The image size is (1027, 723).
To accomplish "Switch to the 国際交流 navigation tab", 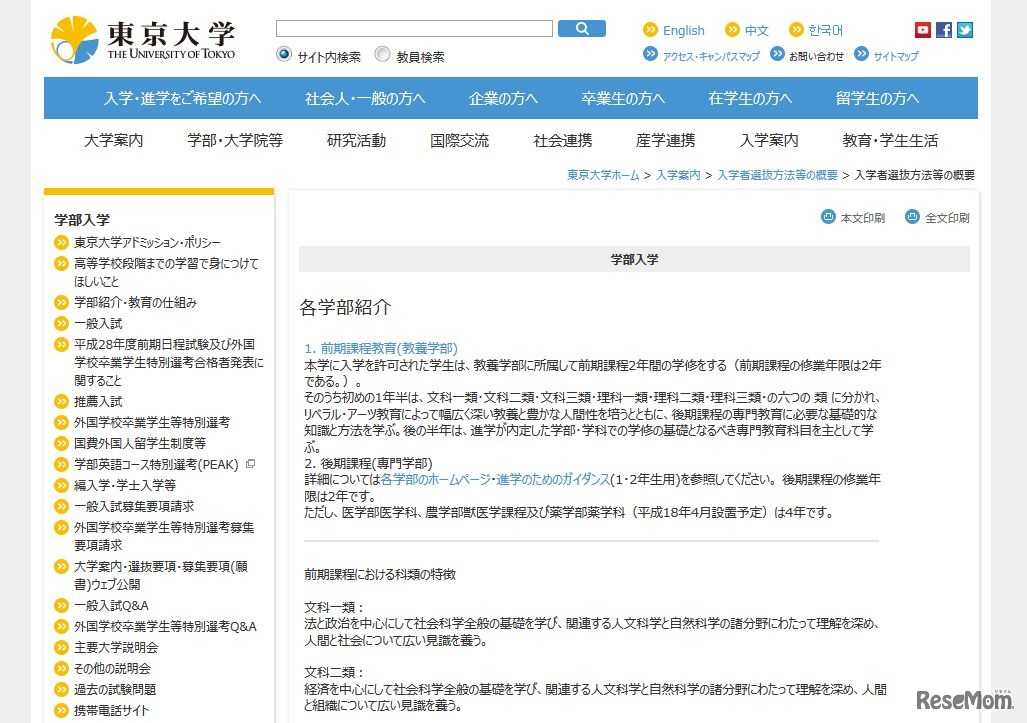I will click(x=459, y=141).
